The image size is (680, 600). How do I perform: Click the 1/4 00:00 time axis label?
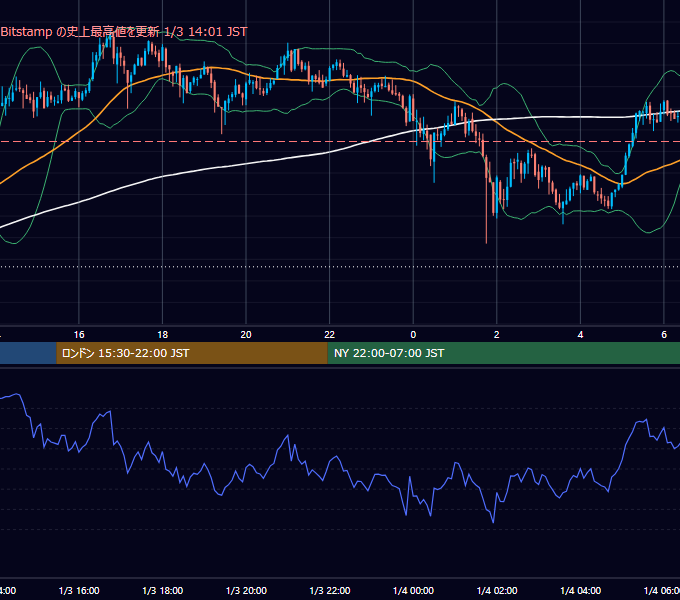(413, 590)
